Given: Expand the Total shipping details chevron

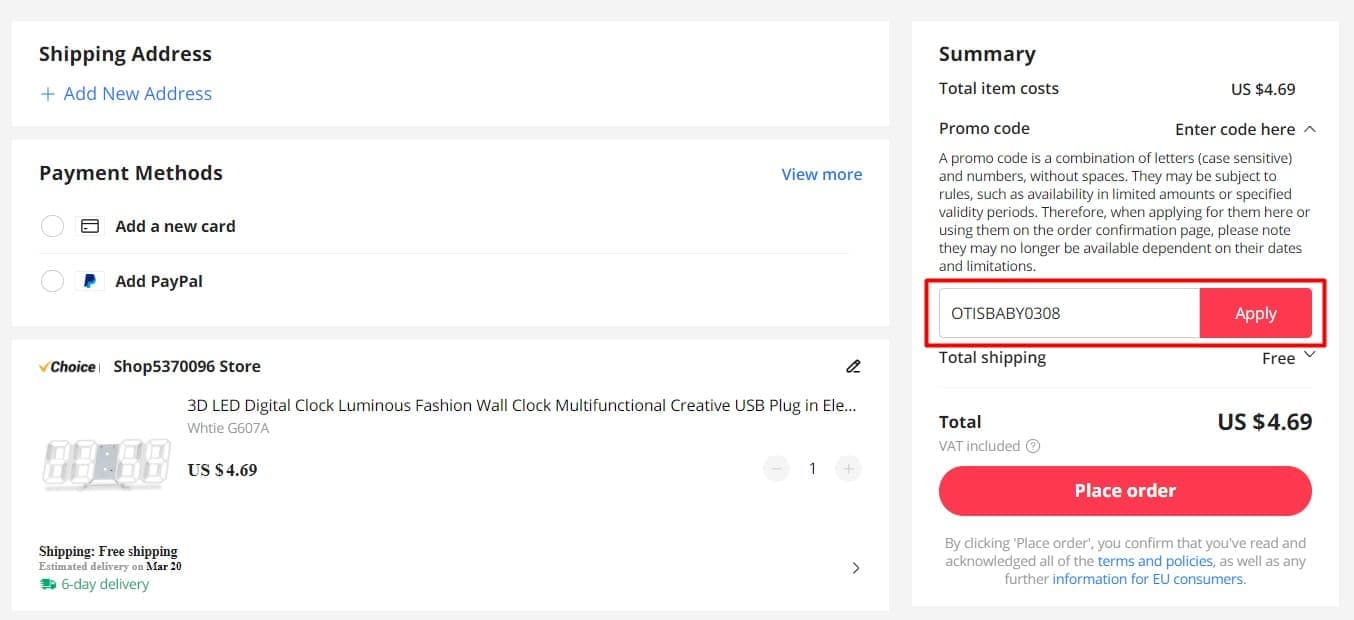Looking at the screenshot, I should tap(1310, 355).
